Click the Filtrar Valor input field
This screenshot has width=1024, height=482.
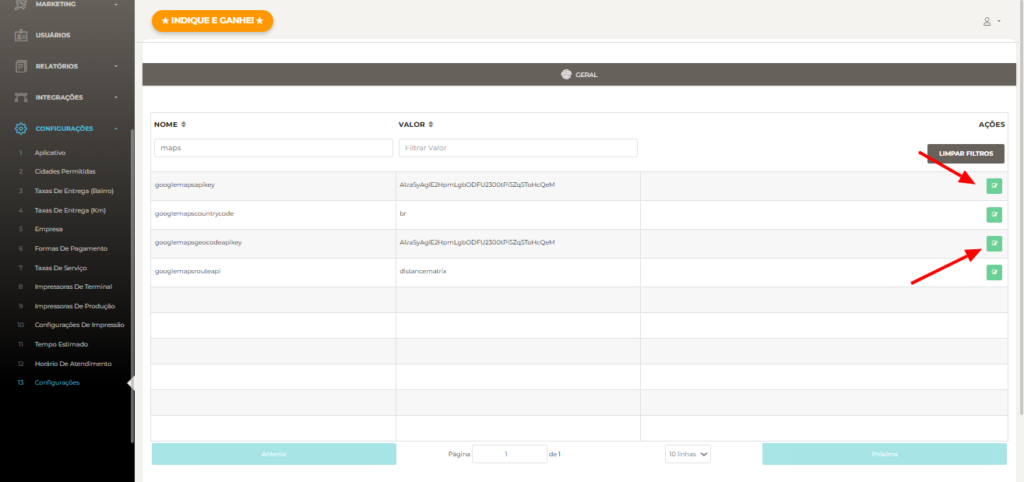[517, 148]
